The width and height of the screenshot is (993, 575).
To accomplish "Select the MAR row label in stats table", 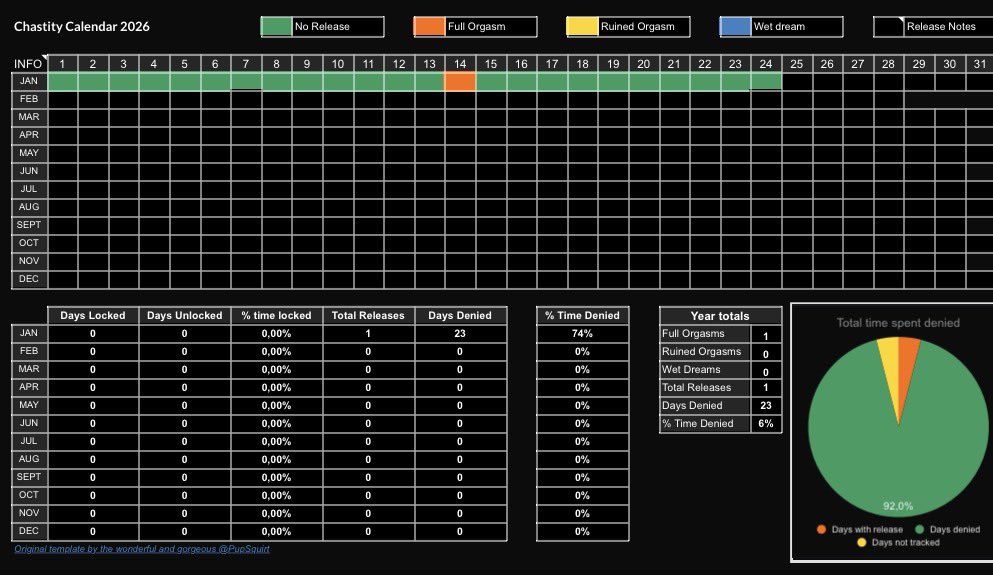I will click(29, 369).
